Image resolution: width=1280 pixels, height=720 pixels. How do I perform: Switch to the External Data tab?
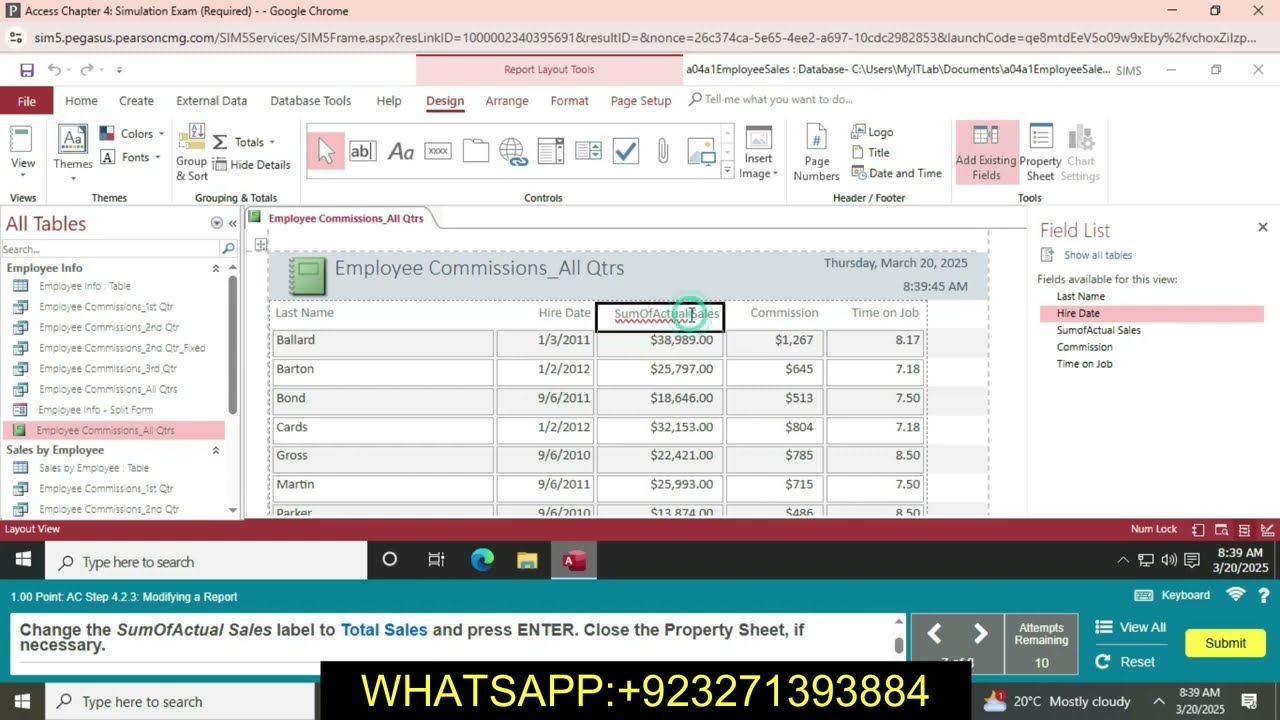211,101
